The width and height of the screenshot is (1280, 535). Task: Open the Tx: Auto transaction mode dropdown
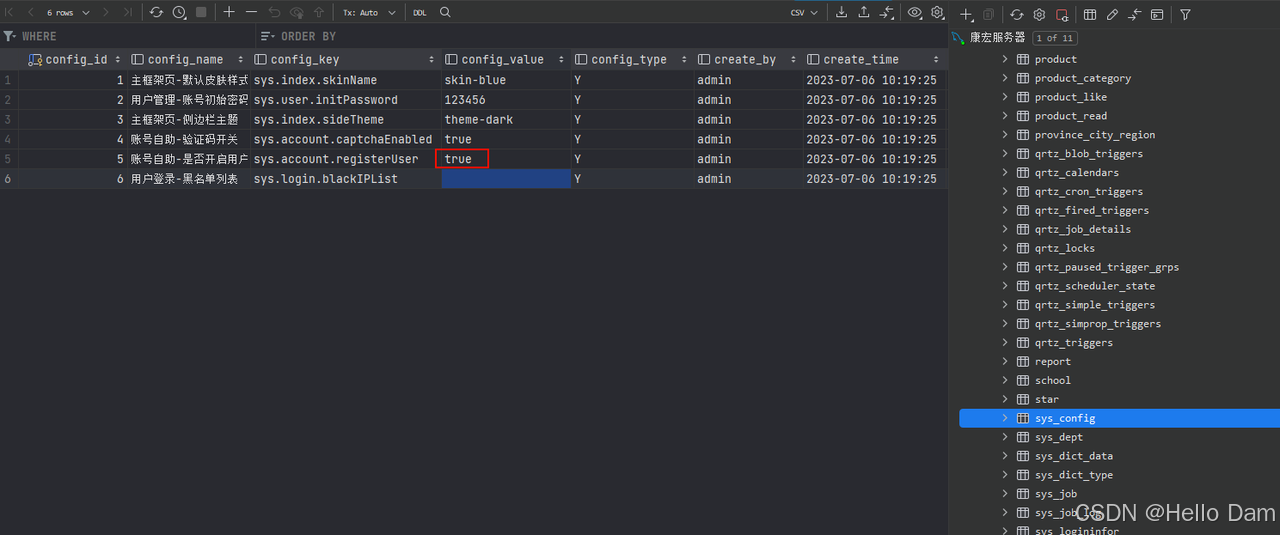click(x=369, y=12)
